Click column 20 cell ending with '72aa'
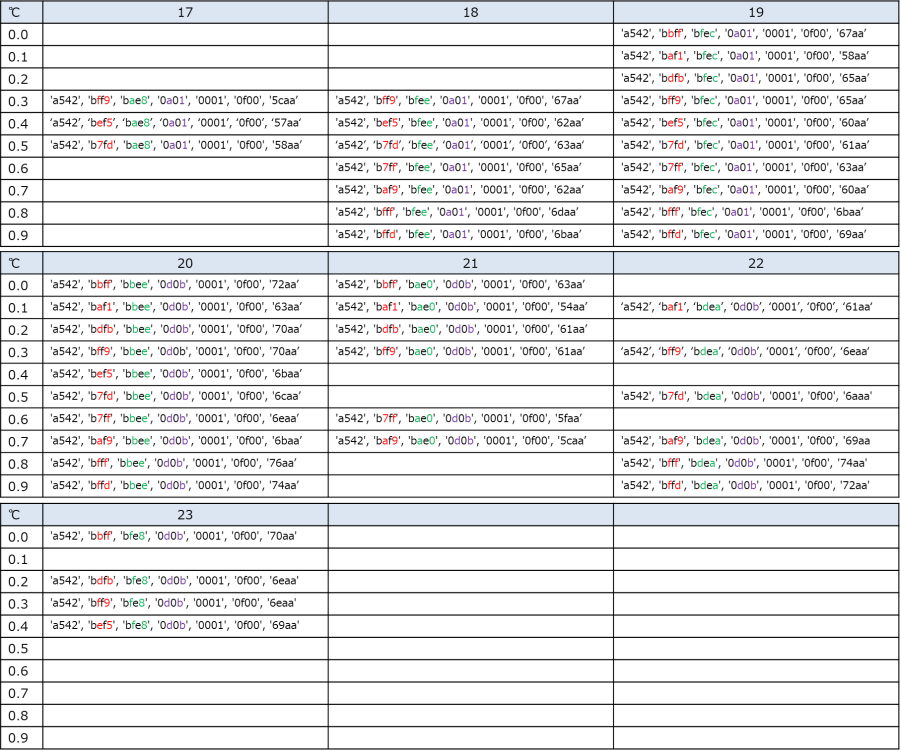 [x=185, y=285]
